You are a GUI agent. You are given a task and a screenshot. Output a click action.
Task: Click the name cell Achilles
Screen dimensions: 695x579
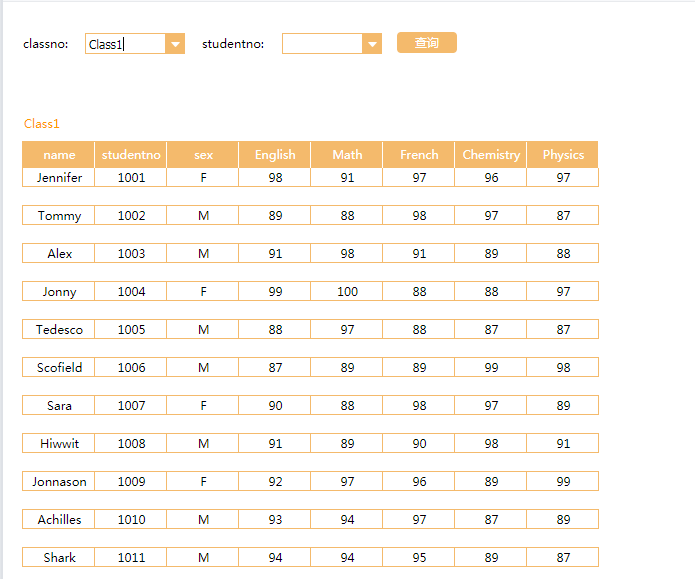tap(59, 519)
